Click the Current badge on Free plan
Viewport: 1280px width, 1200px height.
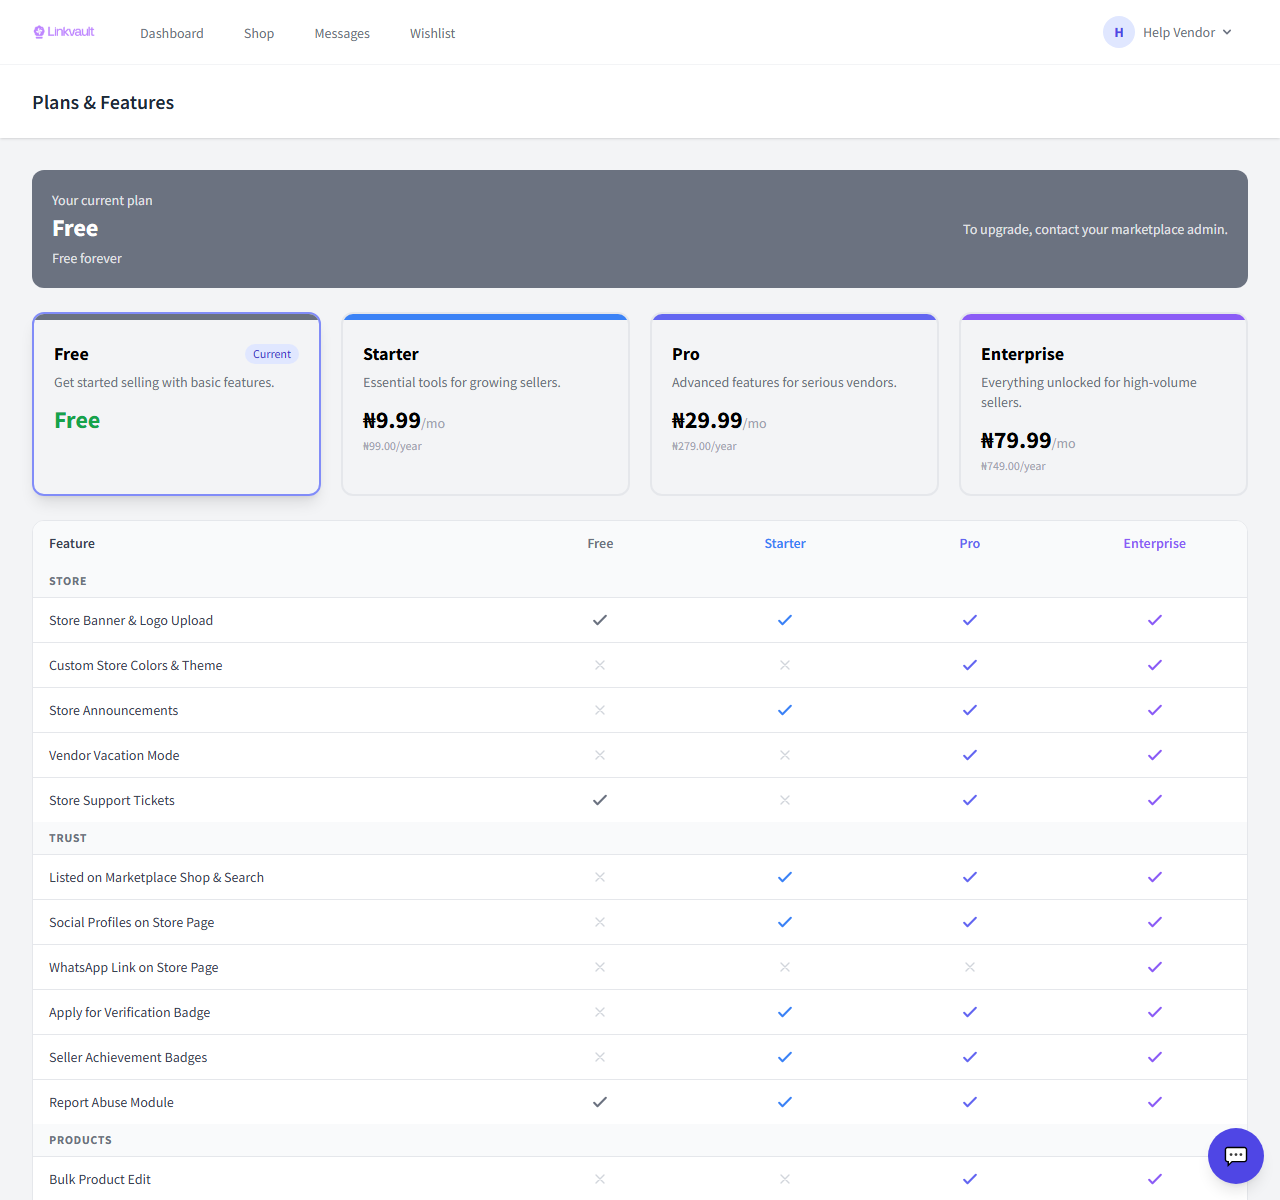tap(272, 354)
